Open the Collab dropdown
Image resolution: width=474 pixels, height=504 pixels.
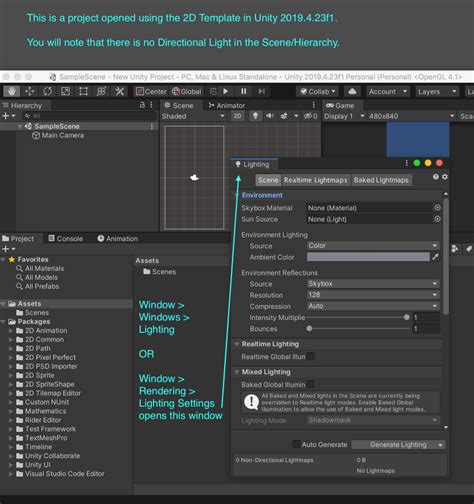[317, 91]
